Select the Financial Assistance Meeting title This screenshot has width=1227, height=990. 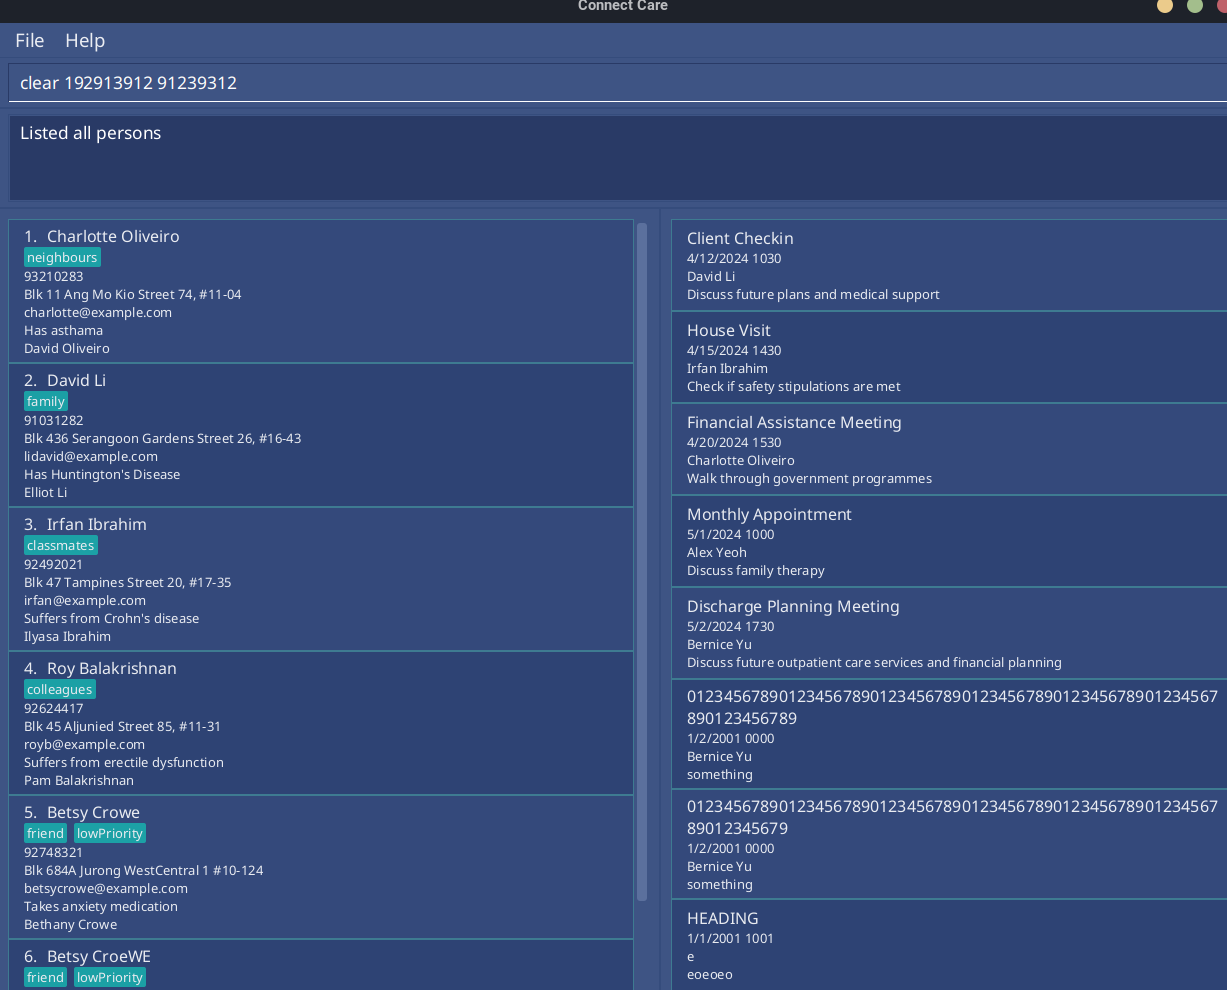794,422
